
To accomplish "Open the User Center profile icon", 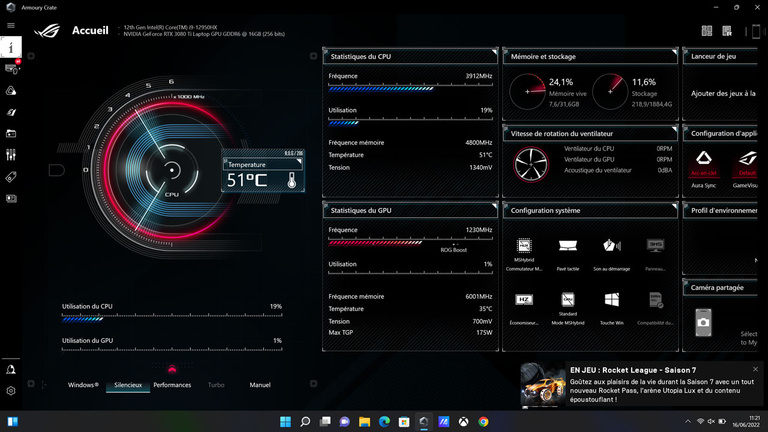I will [x=11, y=370].
